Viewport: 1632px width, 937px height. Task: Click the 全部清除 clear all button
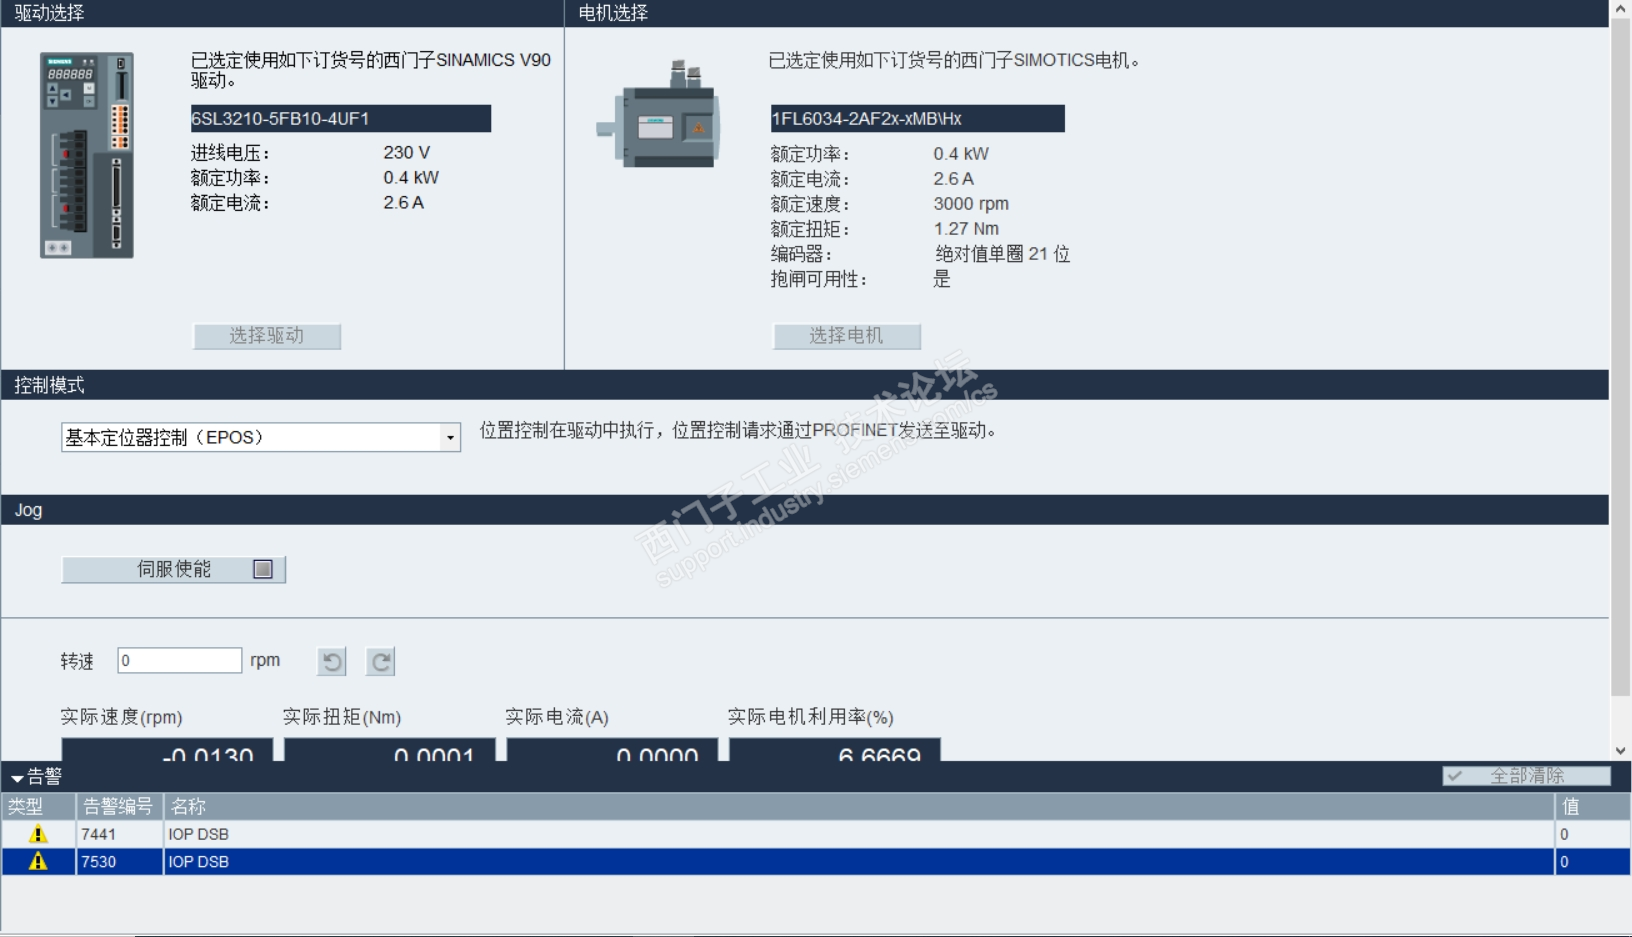[1527, 776]
